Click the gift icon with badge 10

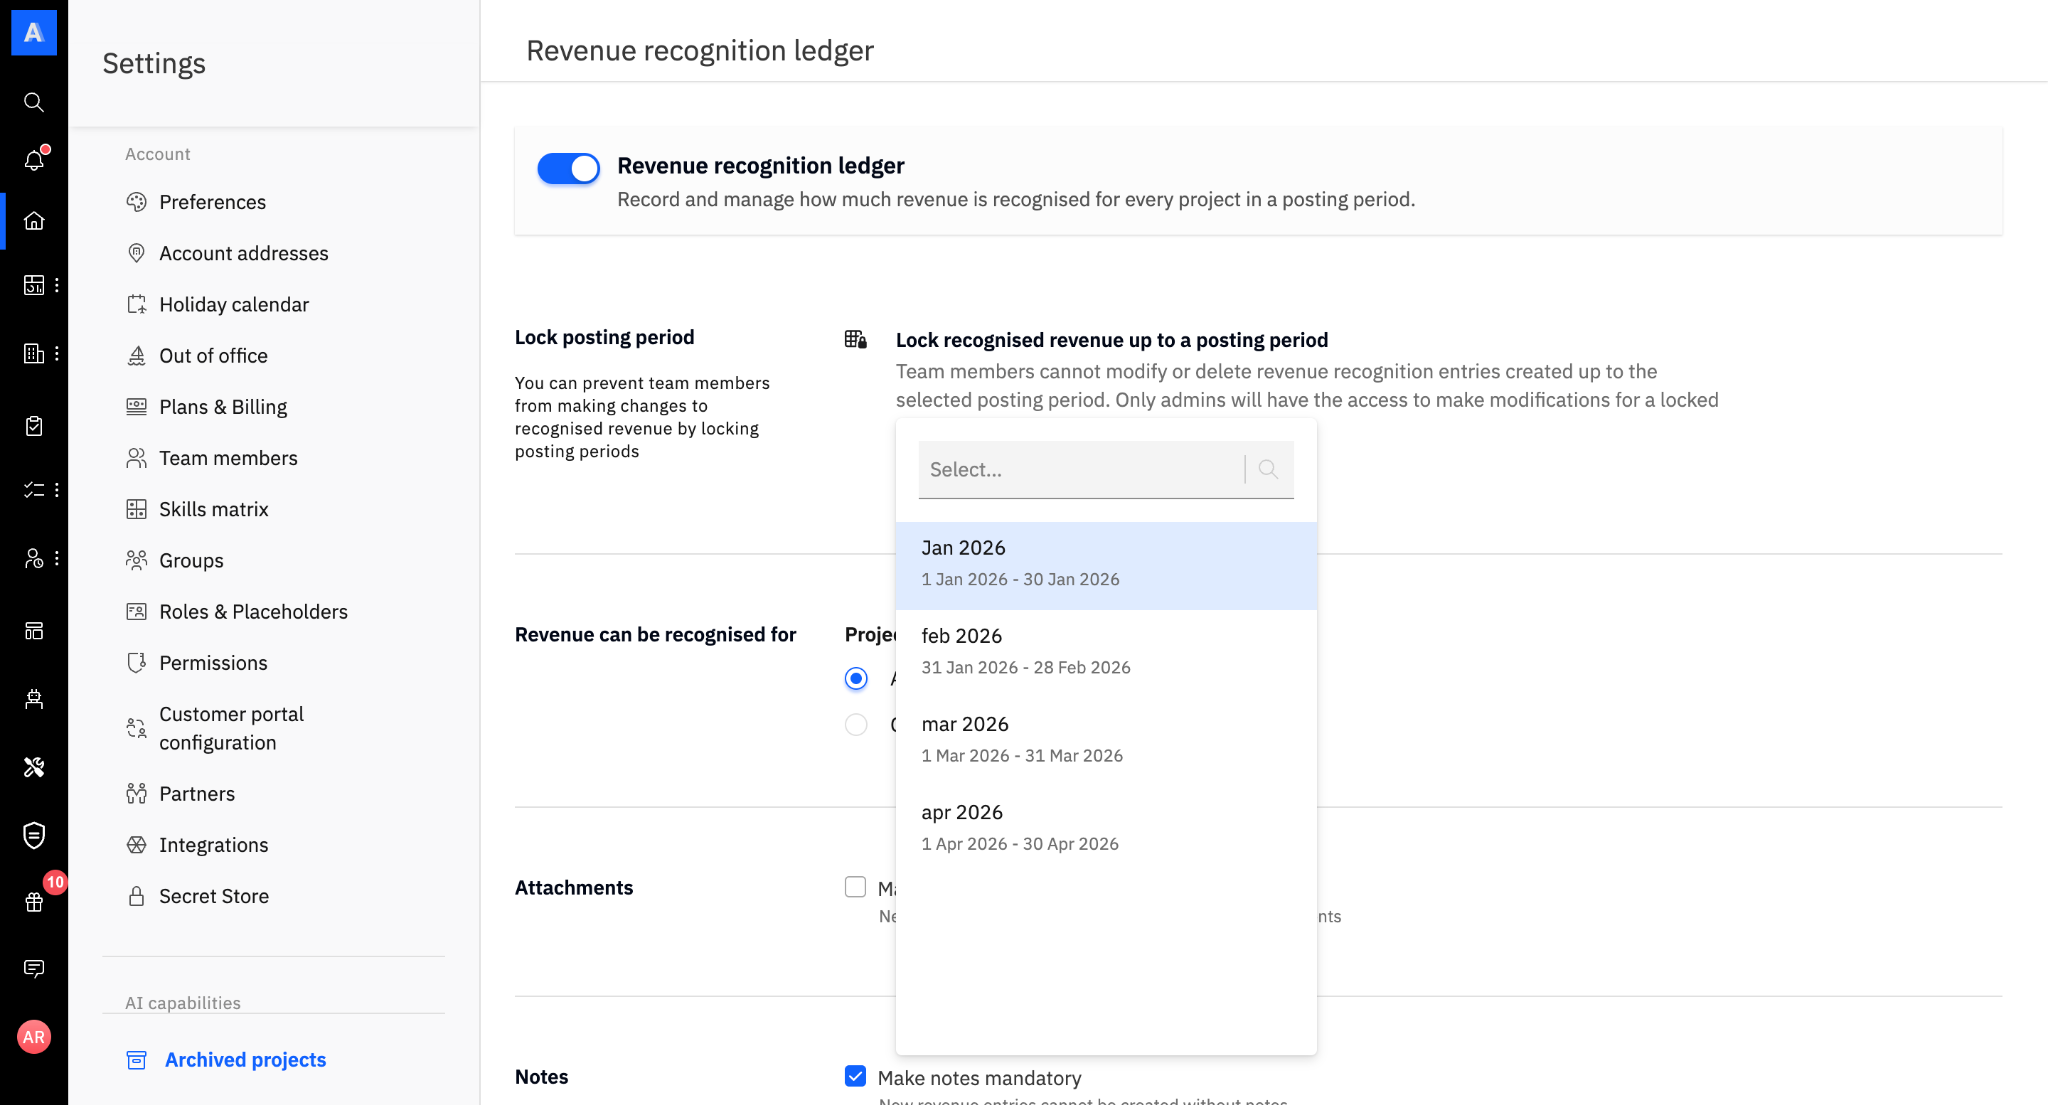pos(34,902)
